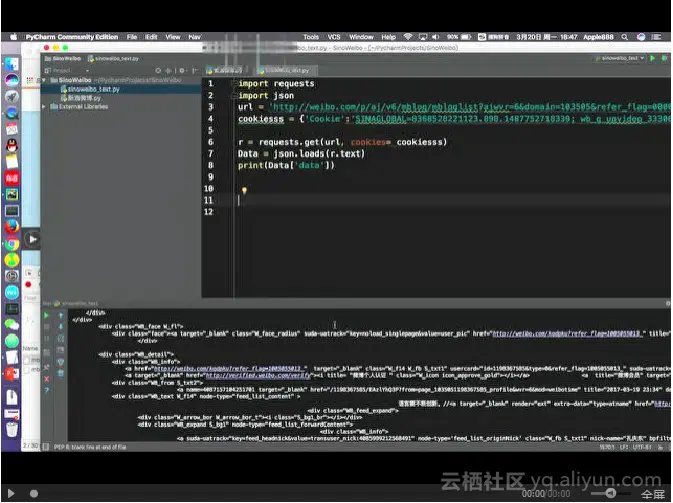Play the video with the bottom play button

[x=11, y=494]
